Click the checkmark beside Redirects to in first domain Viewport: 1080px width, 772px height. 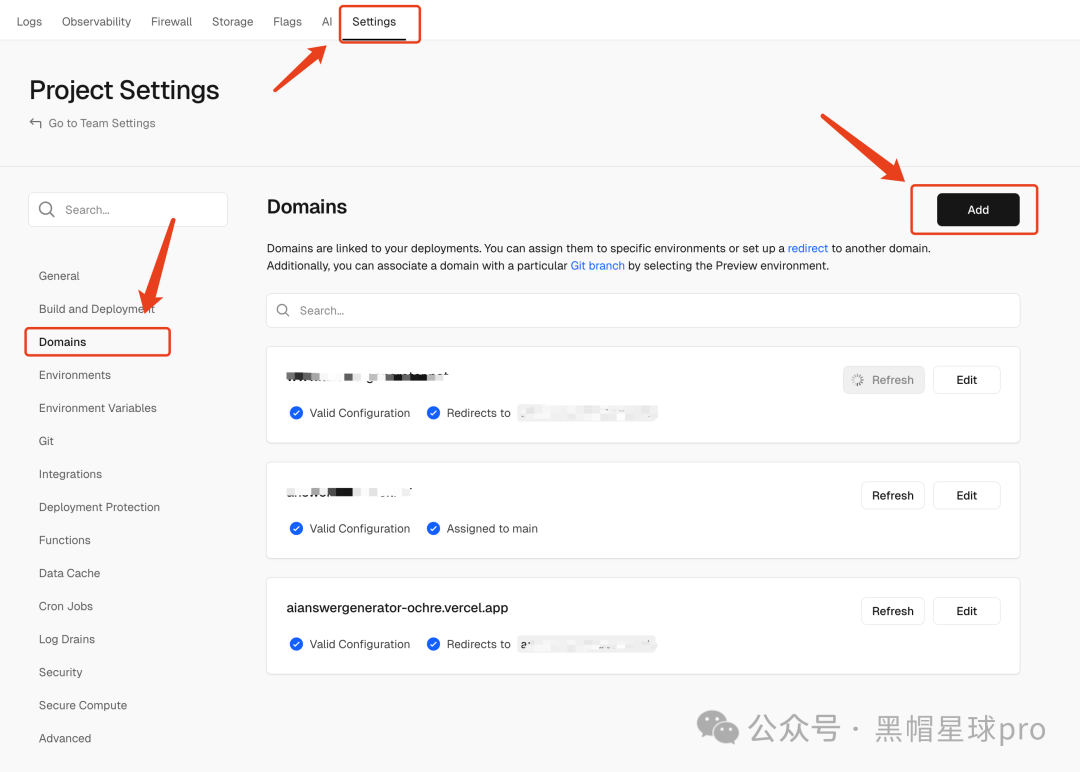433,413
